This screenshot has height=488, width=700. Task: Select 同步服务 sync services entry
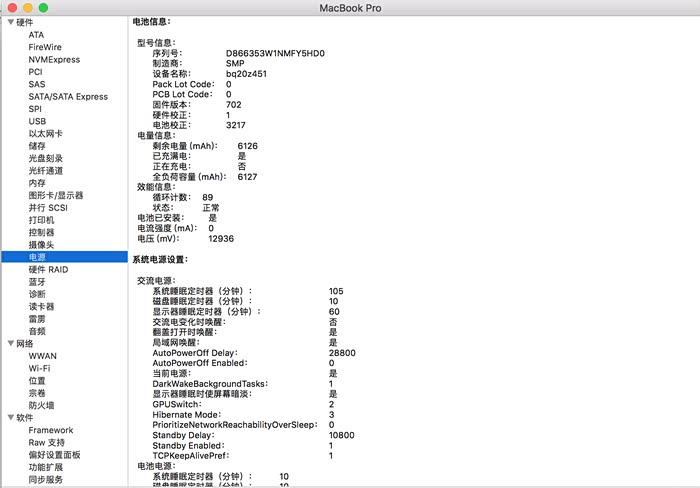pyautogui.click(x=46, y=480)
